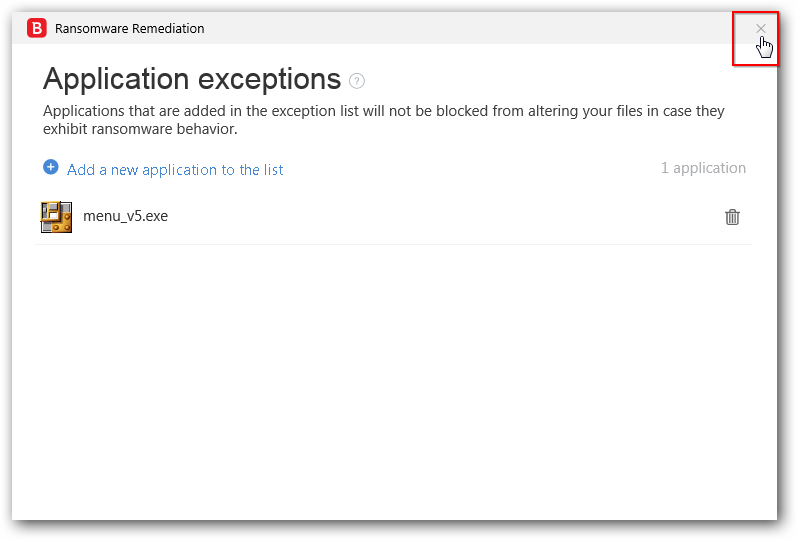
Task: Click the "Ransomware Remediation" window title
Action: 129,29
